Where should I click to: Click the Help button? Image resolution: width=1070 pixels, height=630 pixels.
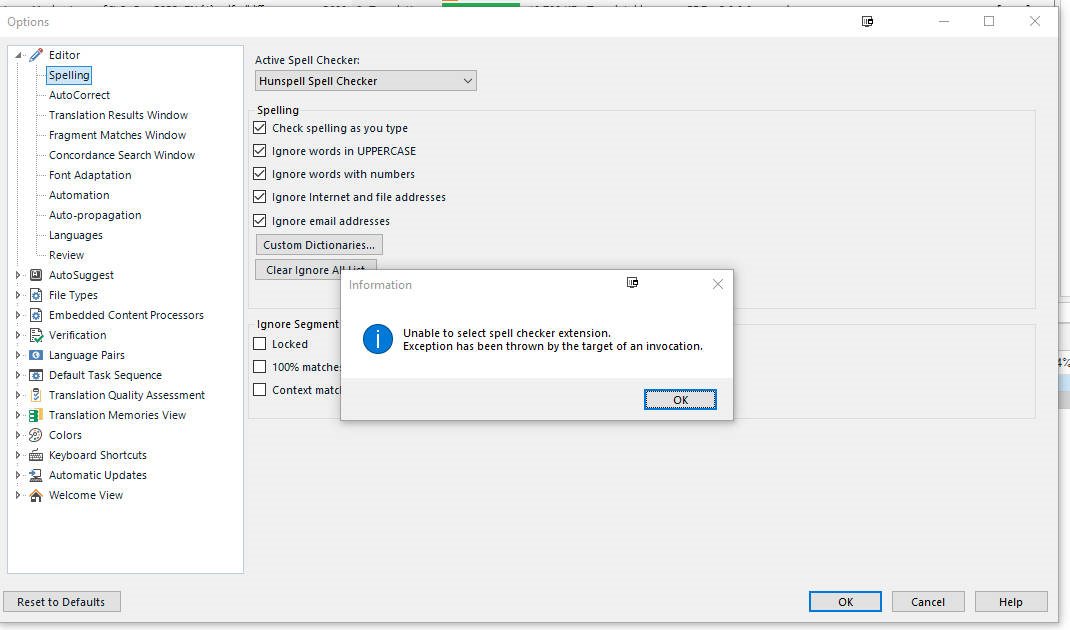tap(1011, 602)
